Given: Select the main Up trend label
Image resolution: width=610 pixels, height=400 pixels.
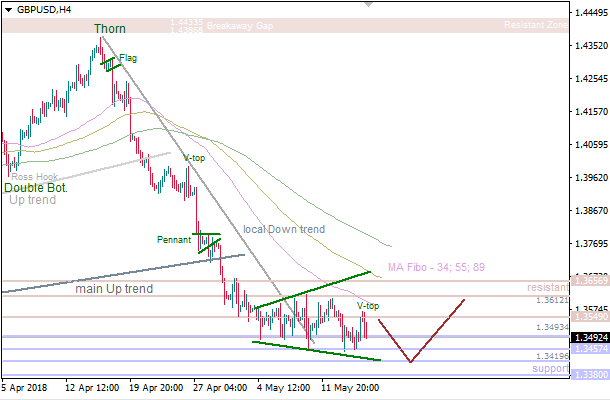Looking at the screenshot, I should point(114,289).
